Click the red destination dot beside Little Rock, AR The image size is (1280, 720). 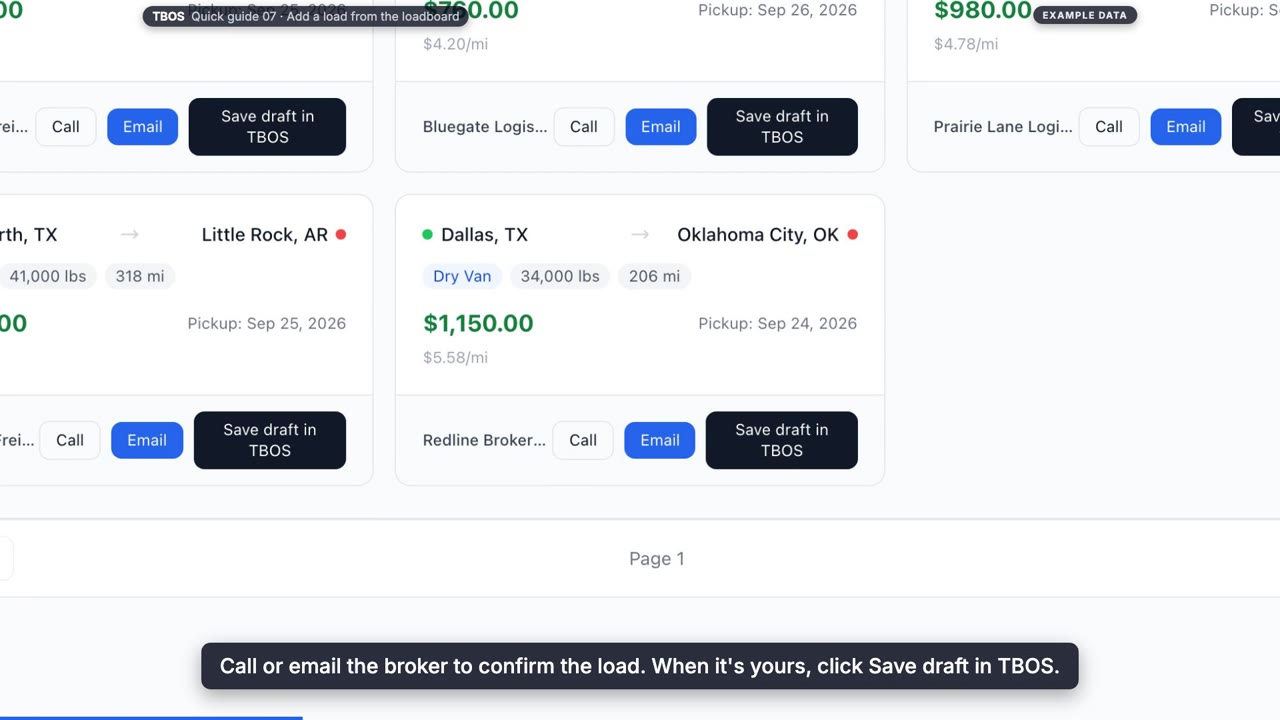coord(341,235)
